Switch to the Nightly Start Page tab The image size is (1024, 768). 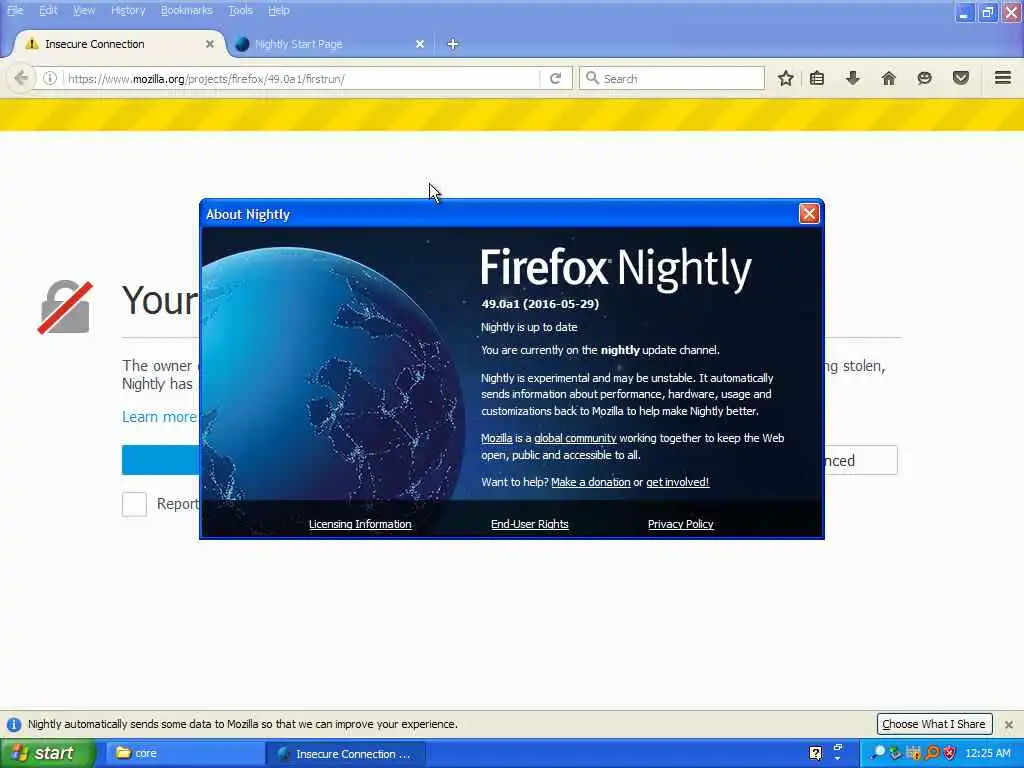330,44
